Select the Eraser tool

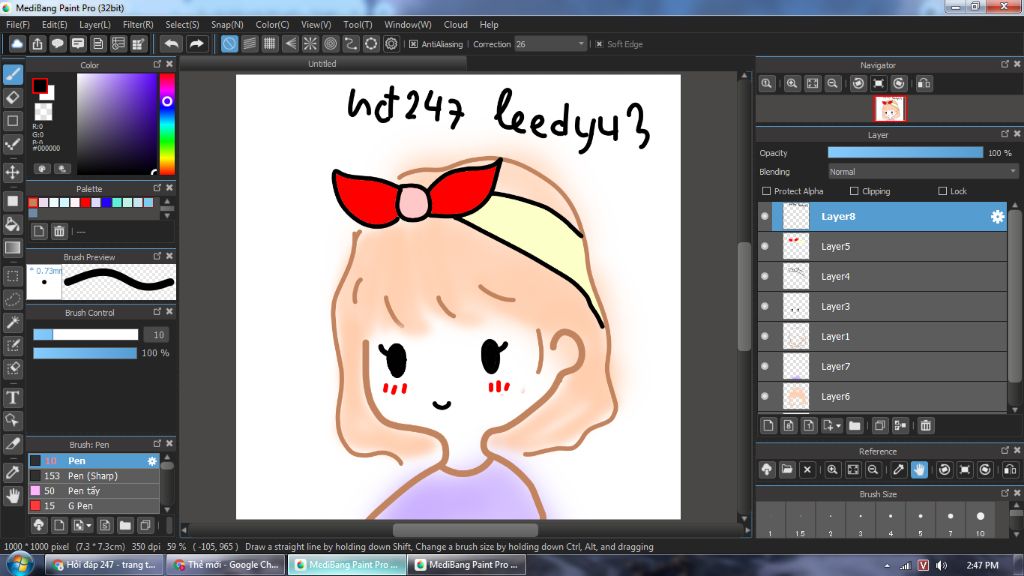click(x=13, y=98)
